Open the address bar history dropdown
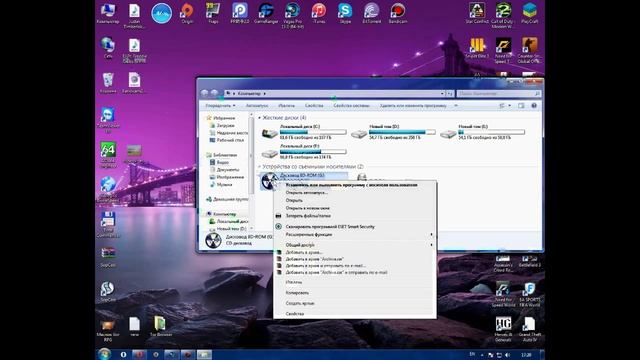Image resolution: width=640 pixels, height=360 pixels. coord(442,93)
